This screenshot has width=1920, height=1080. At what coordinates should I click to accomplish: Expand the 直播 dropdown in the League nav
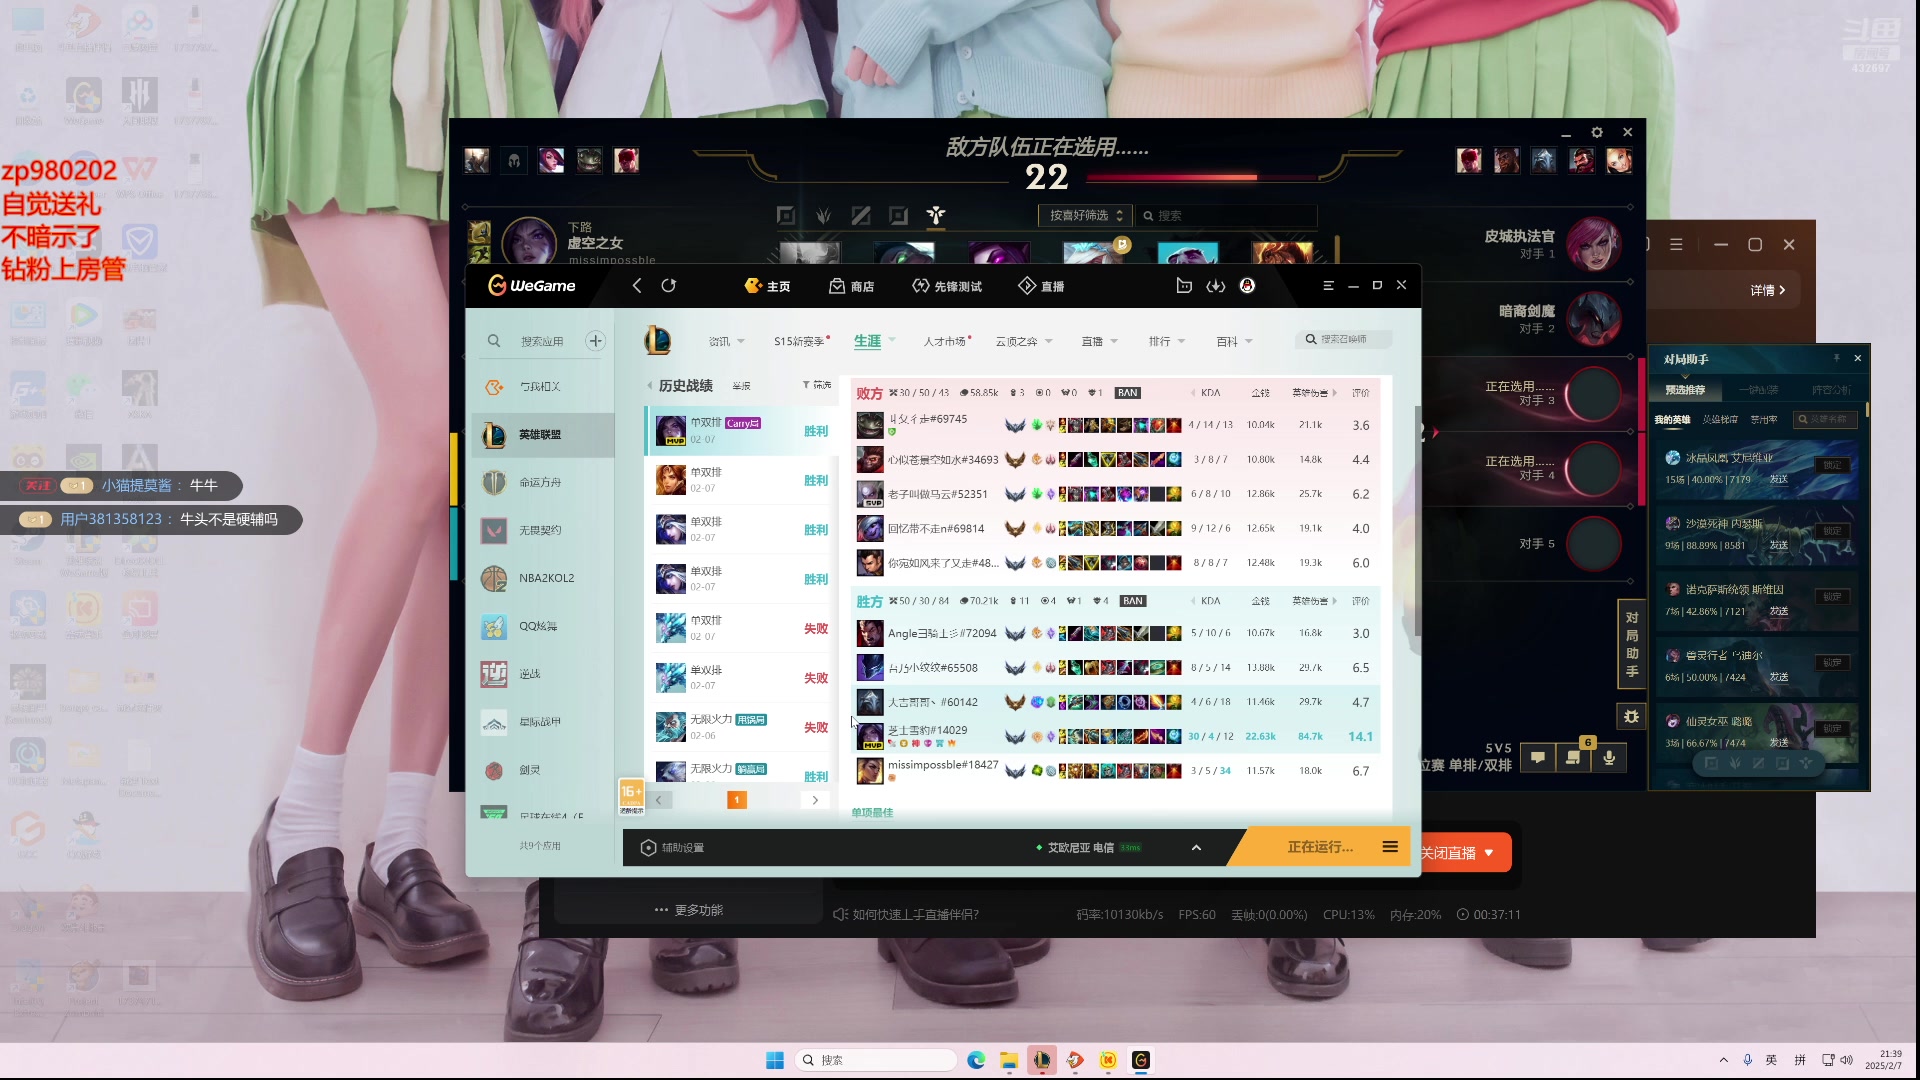click(x=1100, y=342)
